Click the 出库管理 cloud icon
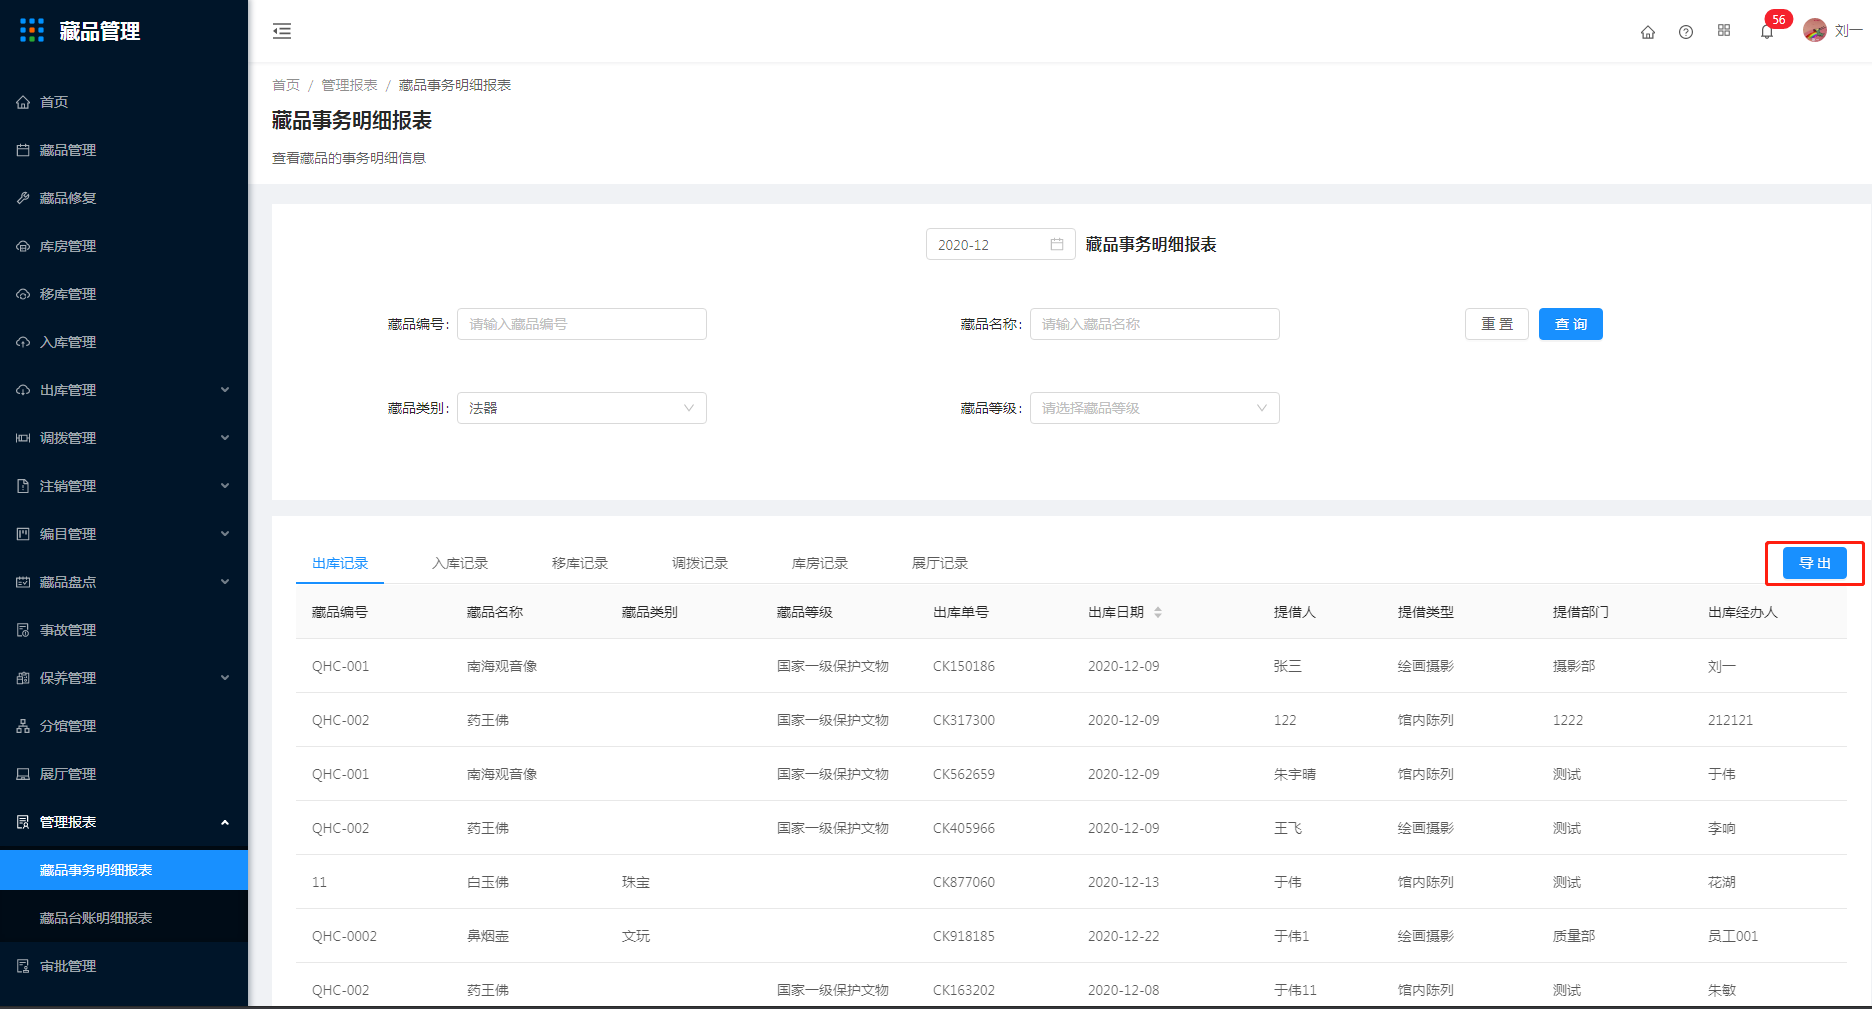The height and width of the screenshot is (1009, 1872). (x=23, y=390)
